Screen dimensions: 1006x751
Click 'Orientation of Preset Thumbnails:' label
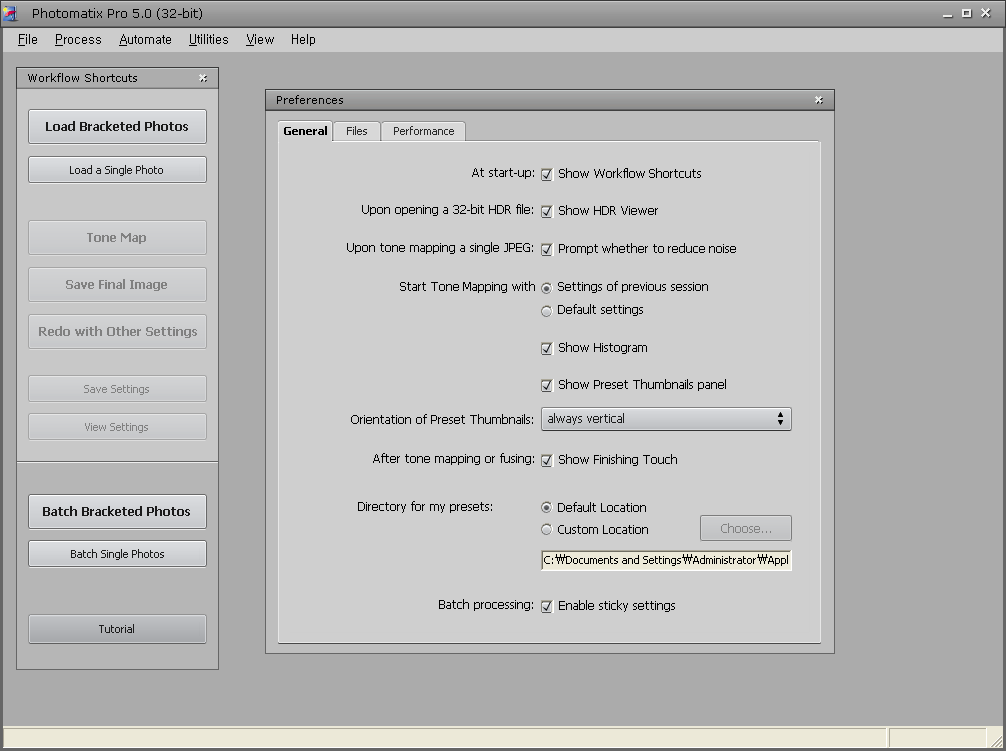pos(442,419)
